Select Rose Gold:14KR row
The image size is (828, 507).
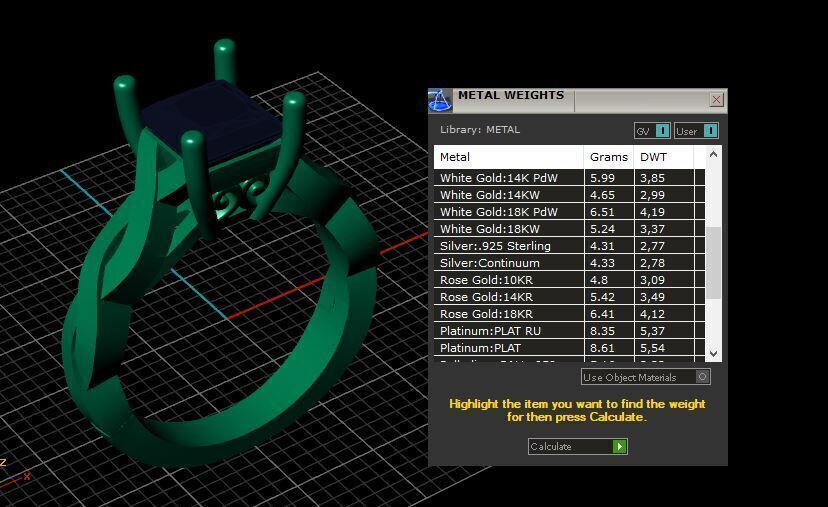(x=569, y=297)
